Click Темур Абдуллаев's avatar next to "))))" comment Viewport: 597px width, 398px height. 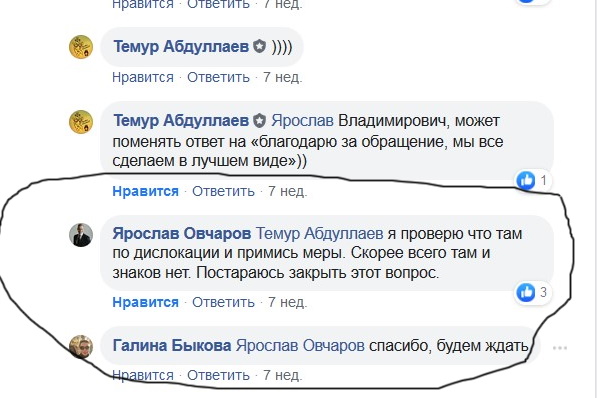(81, 47)
